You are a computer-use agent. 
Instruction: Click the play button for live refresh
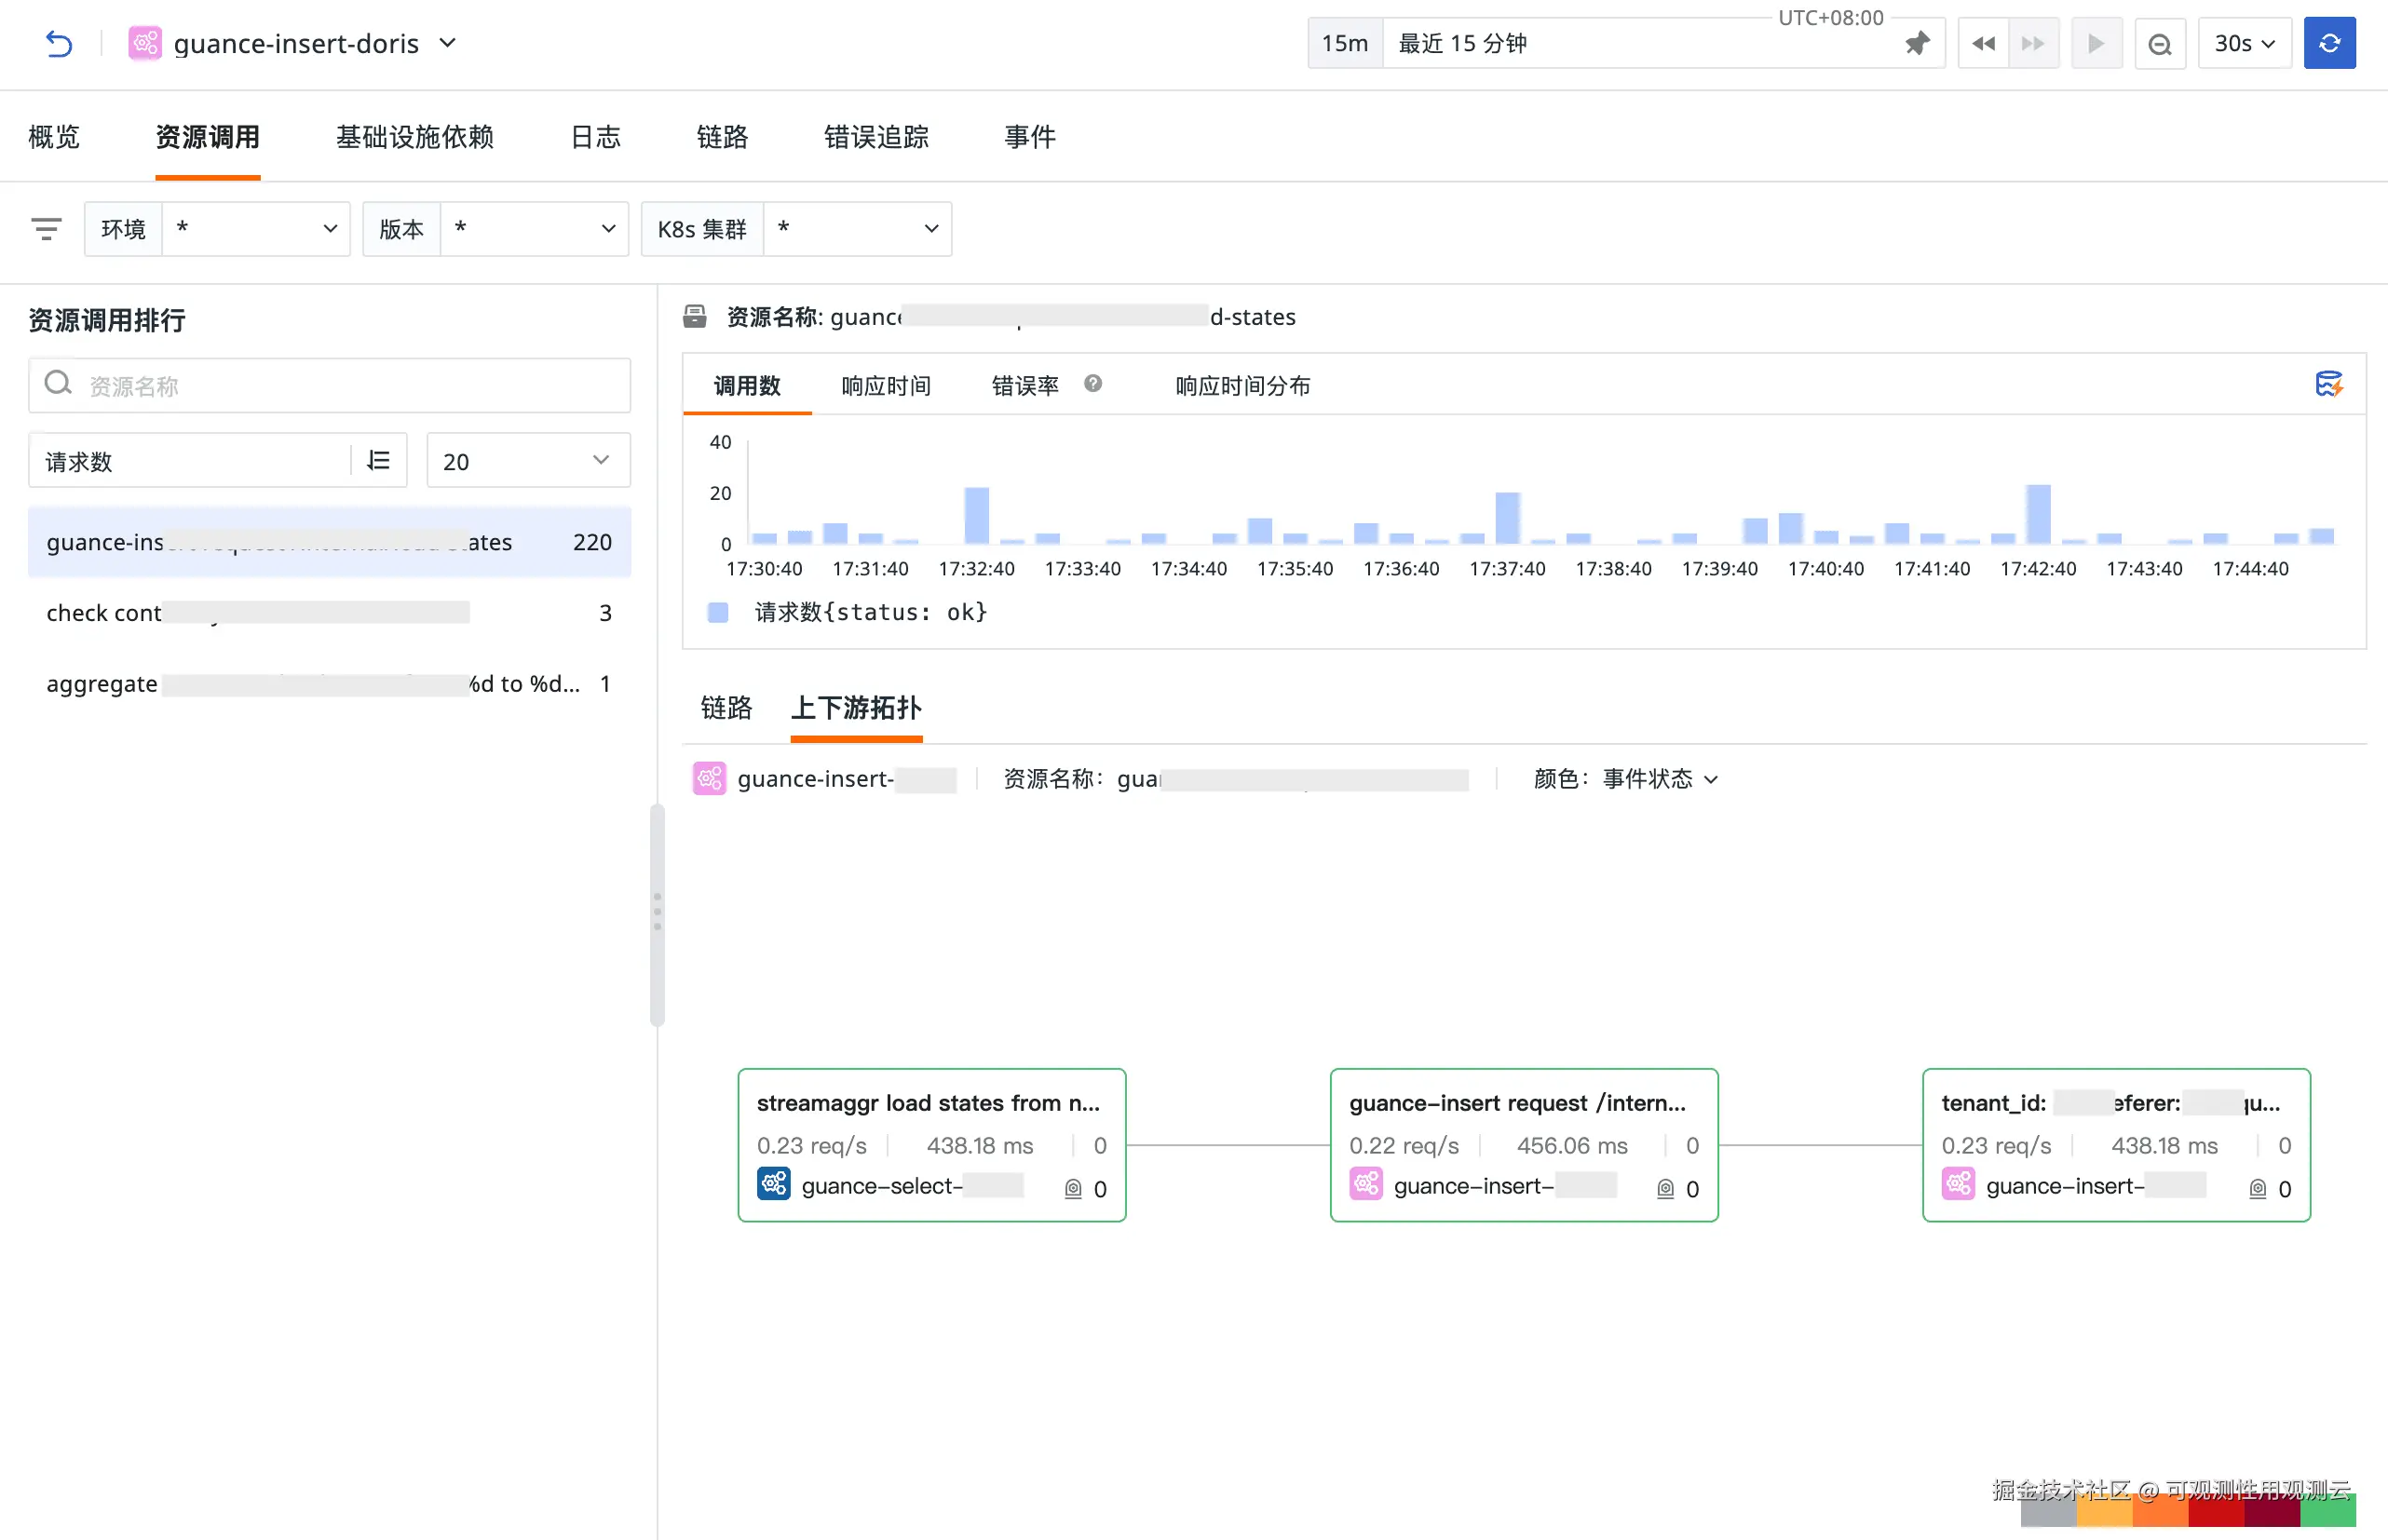pyautogui.click(x=2096, y=43)
